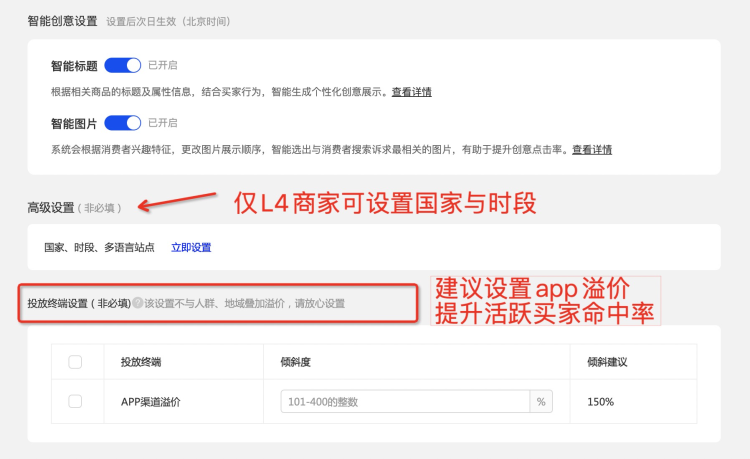Open 查看详情 link for 智能标题
750x459 pixels.
click(411, 92)
